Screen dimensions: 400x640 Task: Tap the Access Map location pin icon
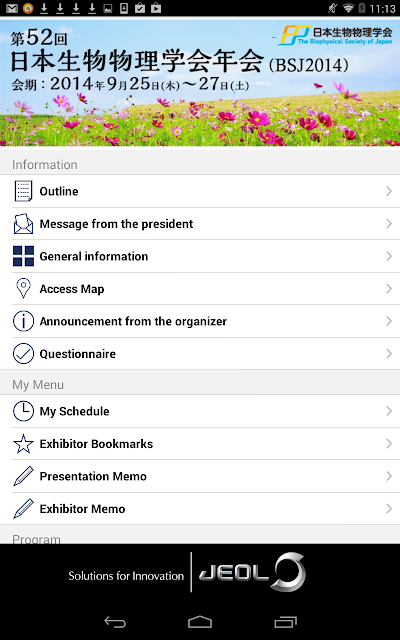pos(23,289)
